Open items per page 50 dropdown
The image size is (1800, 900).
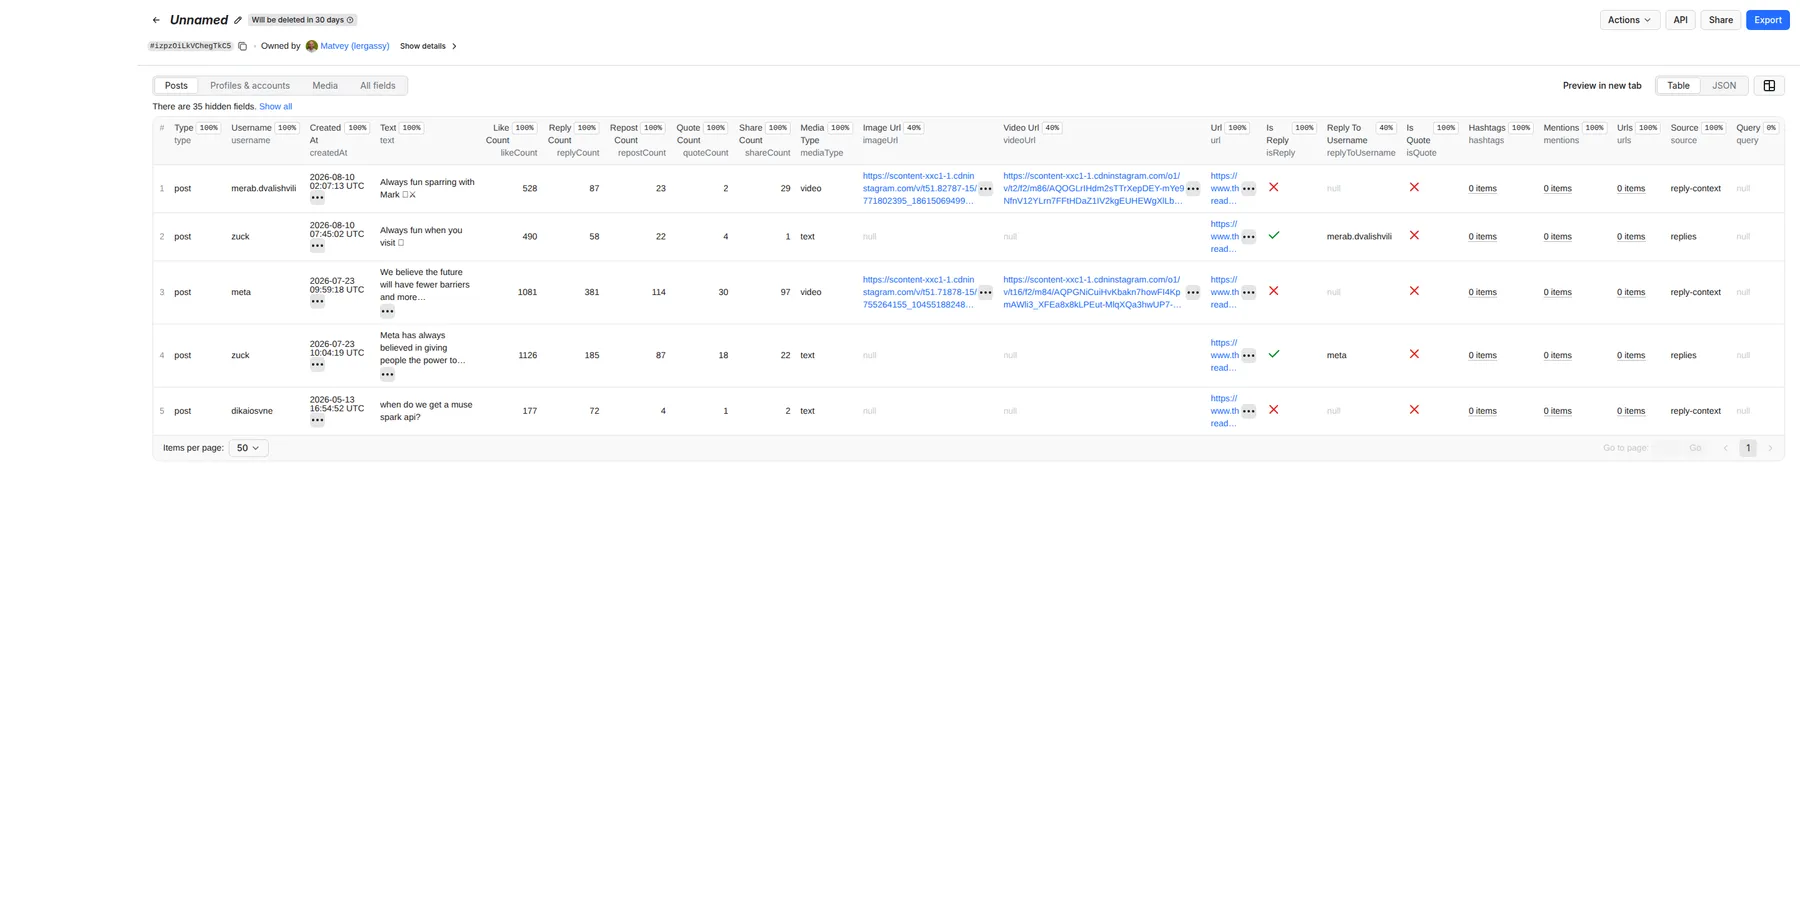(248, 448)
